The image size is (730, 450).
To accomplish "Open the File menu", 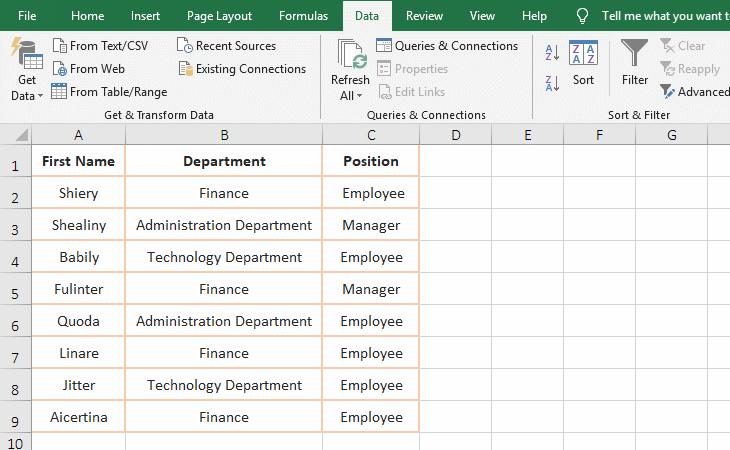I will [27, 16].
